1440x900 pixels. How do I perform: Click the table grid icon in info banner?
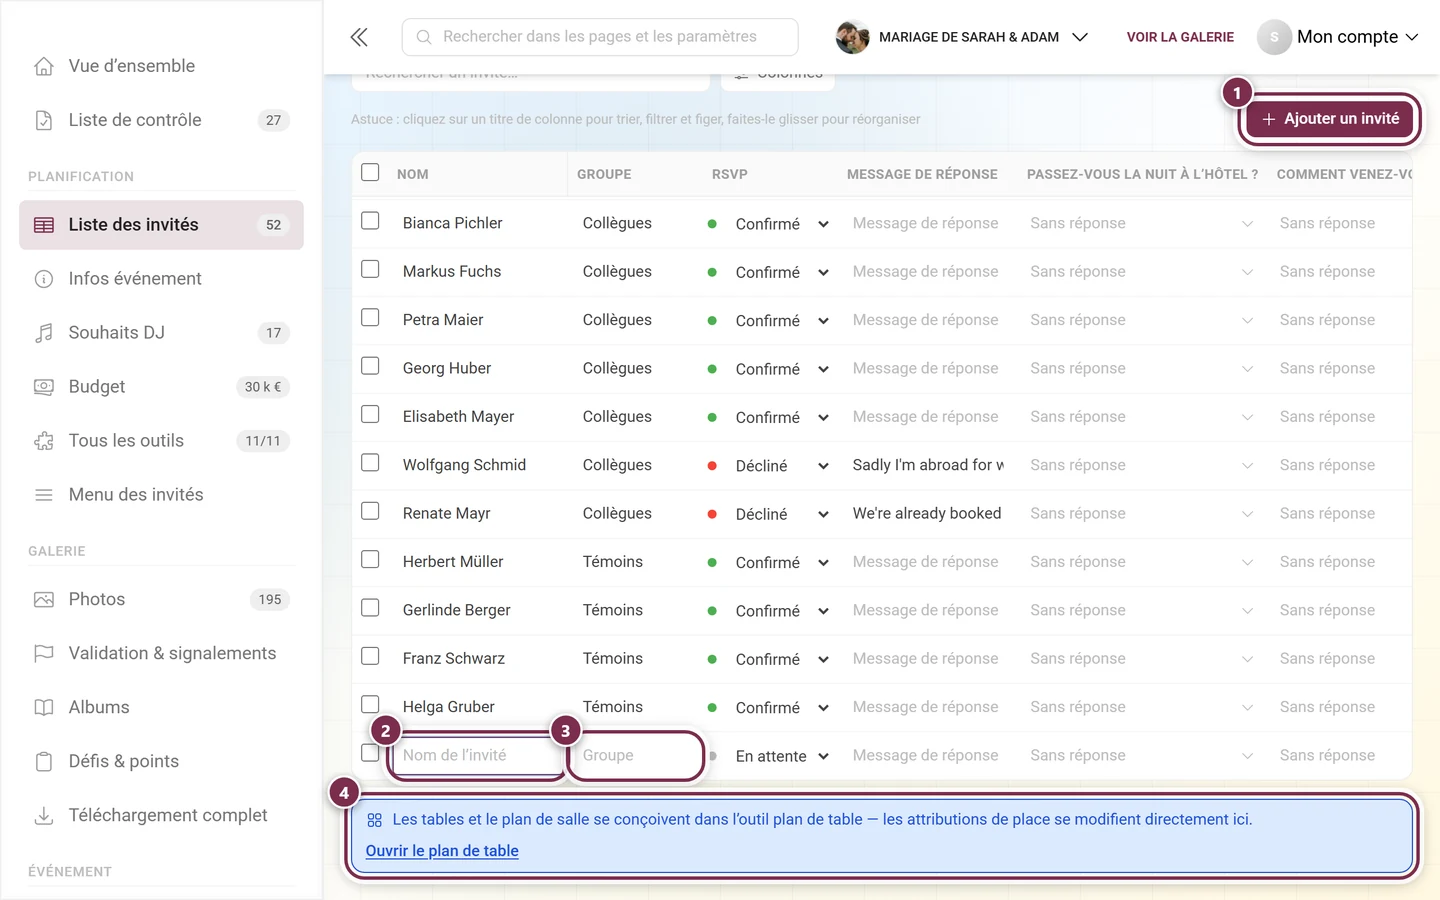coord(374,820)
